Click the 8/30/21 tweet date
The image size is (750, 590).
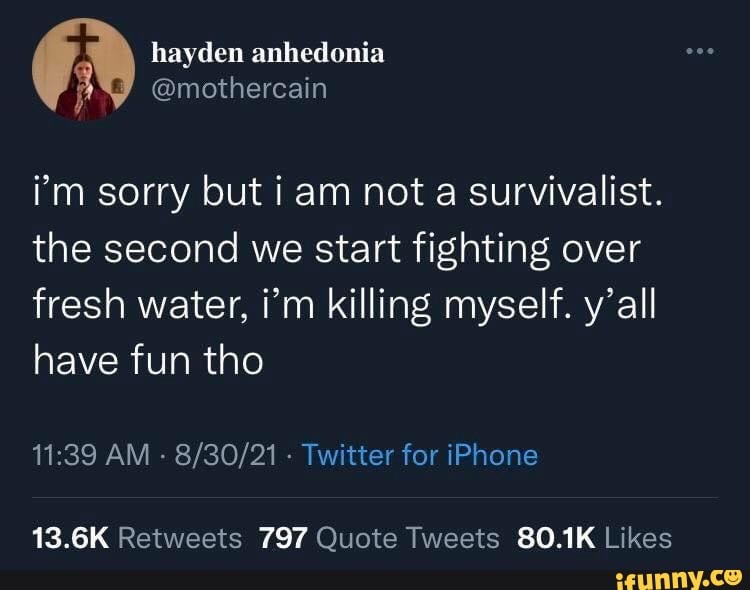coord(226,455)
